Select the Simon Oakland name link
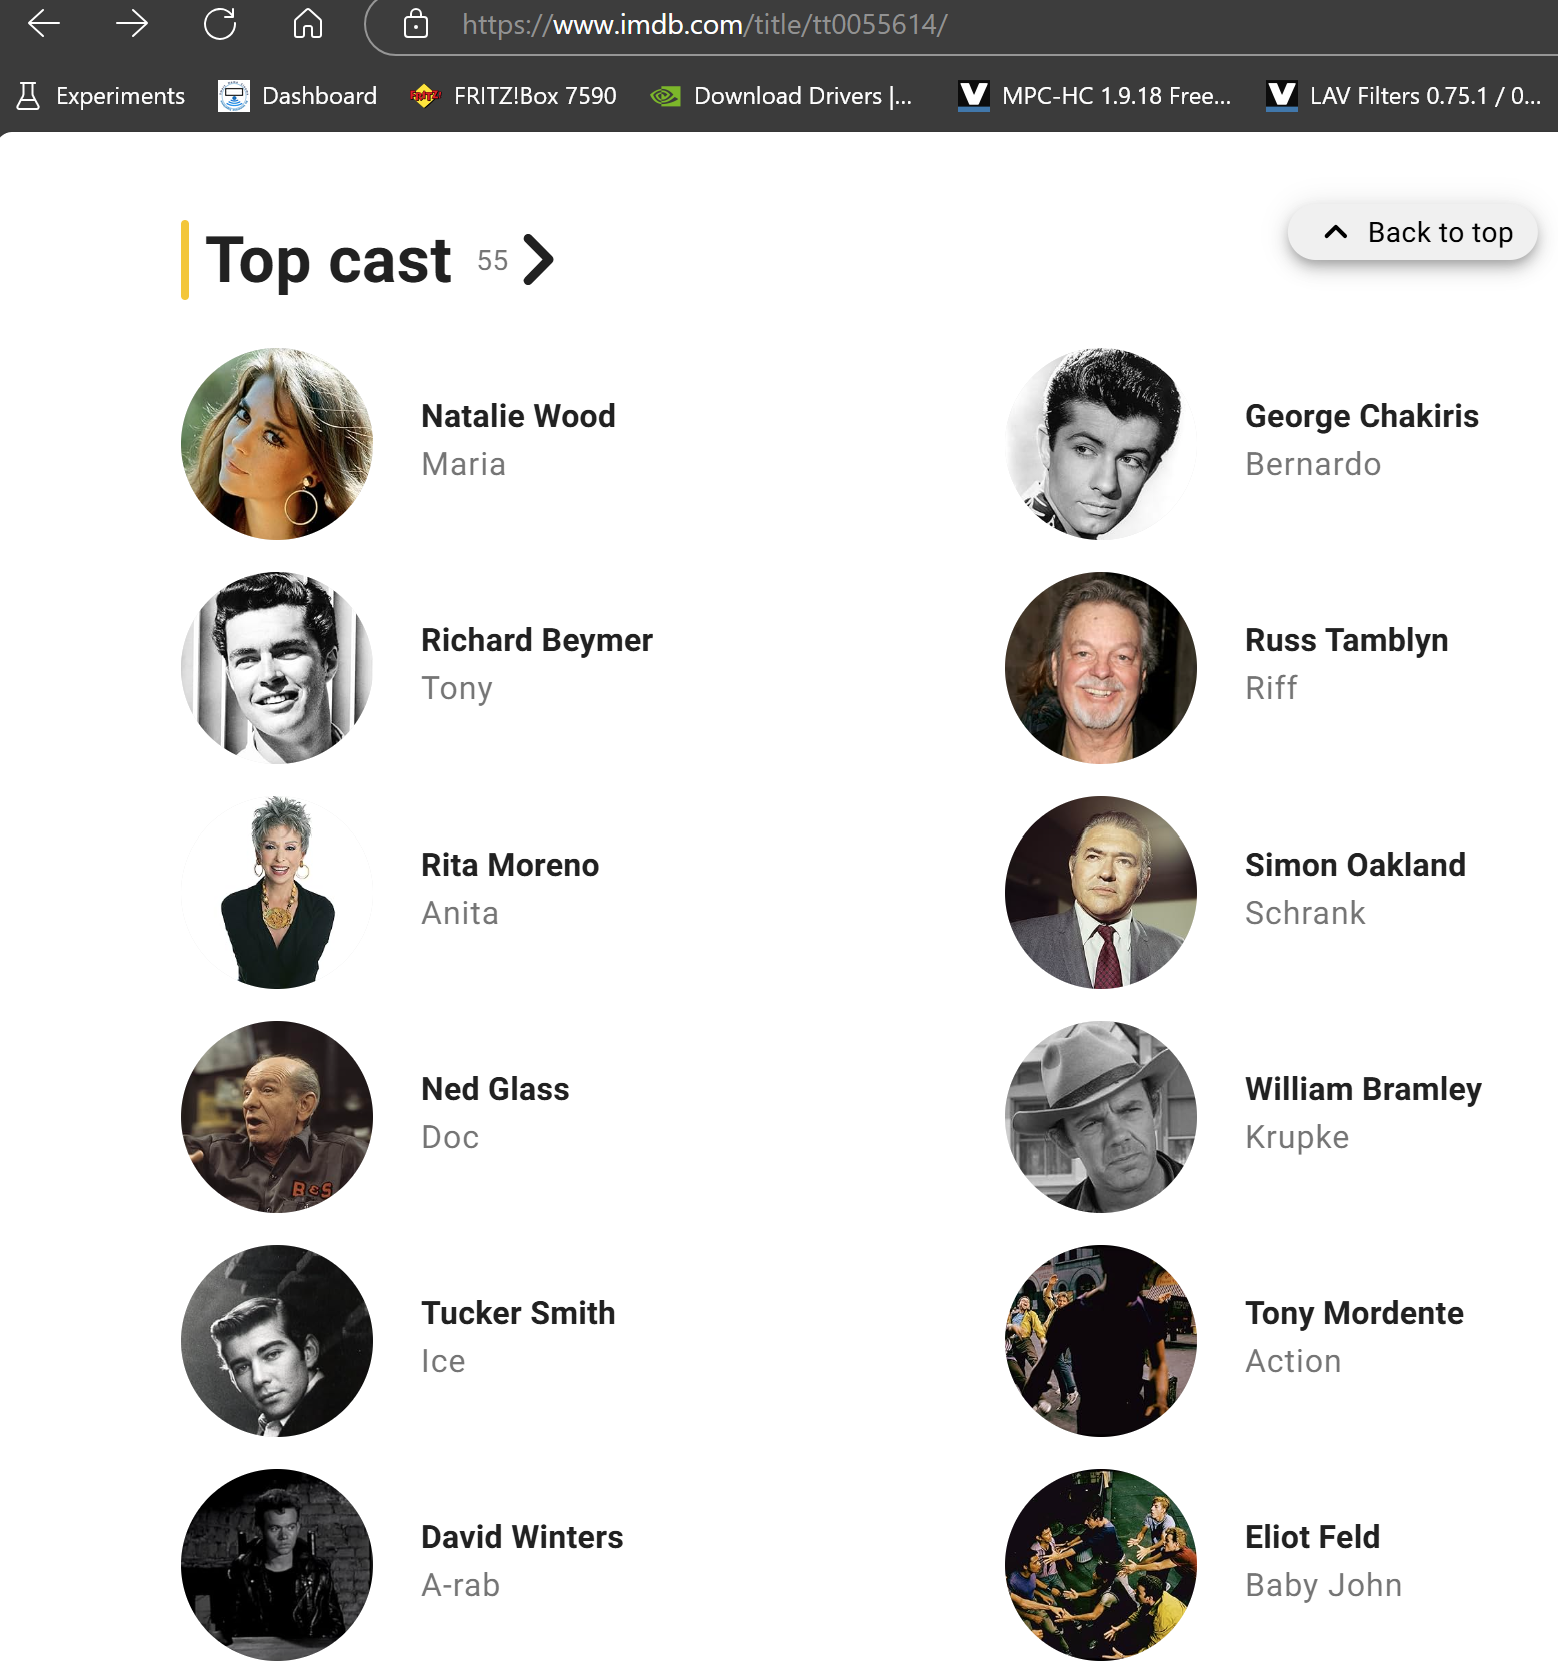 tap(1355, 865)
